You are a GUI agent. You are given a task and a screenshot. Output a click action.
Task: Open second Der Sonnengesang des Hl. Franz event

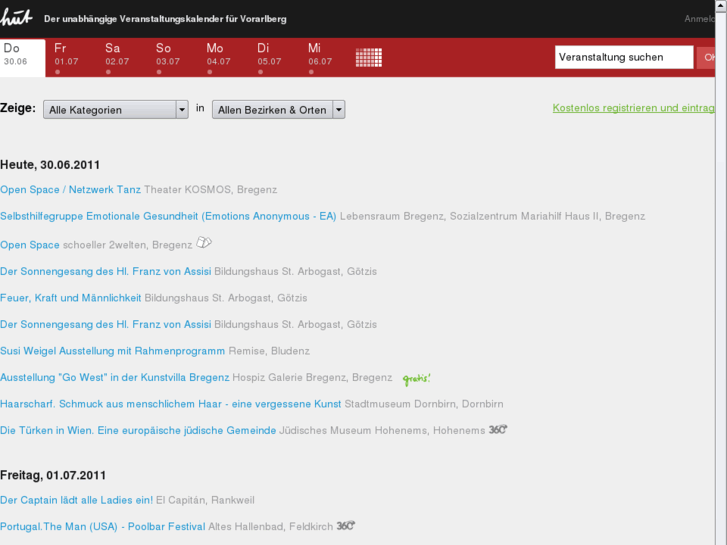pos(106,324)
